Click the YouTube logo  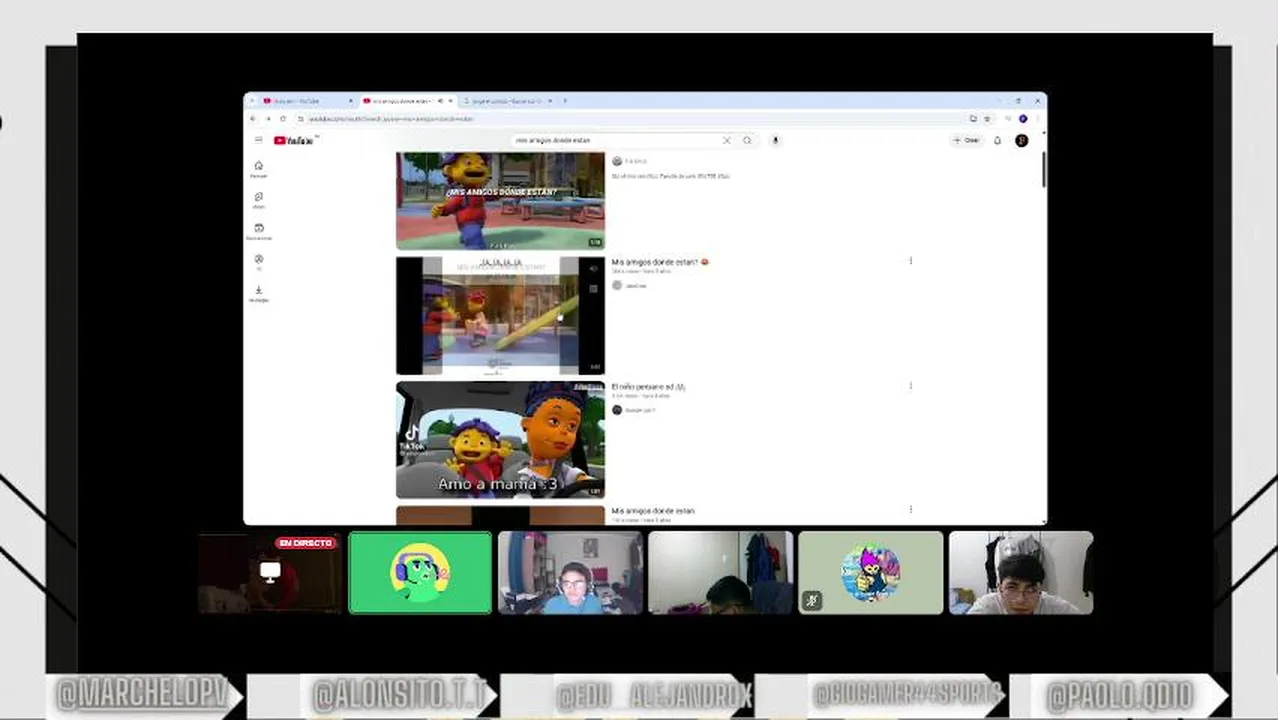tap(293, 141)
